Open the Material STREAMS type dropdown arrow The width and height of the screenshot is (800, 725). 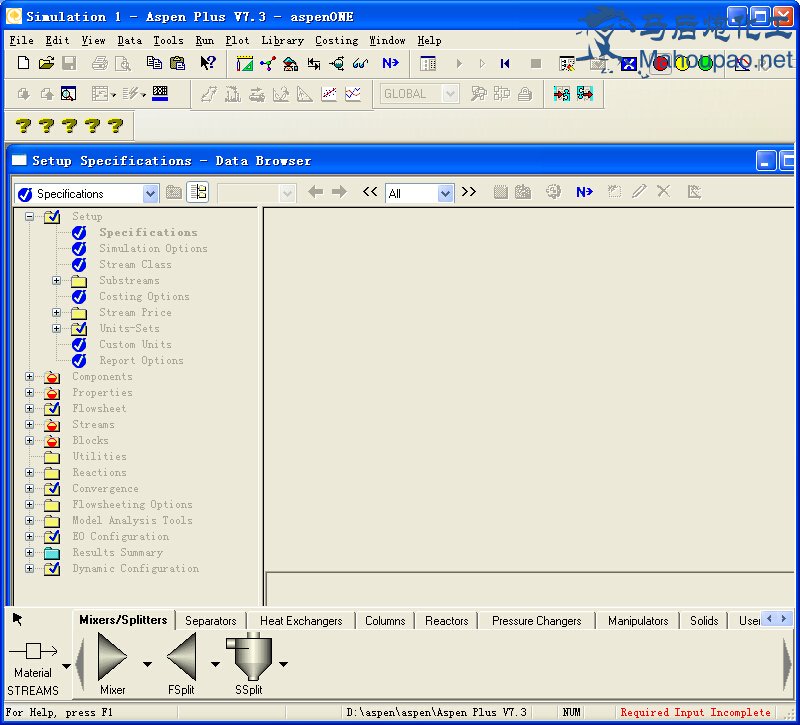tap(66, 666)
